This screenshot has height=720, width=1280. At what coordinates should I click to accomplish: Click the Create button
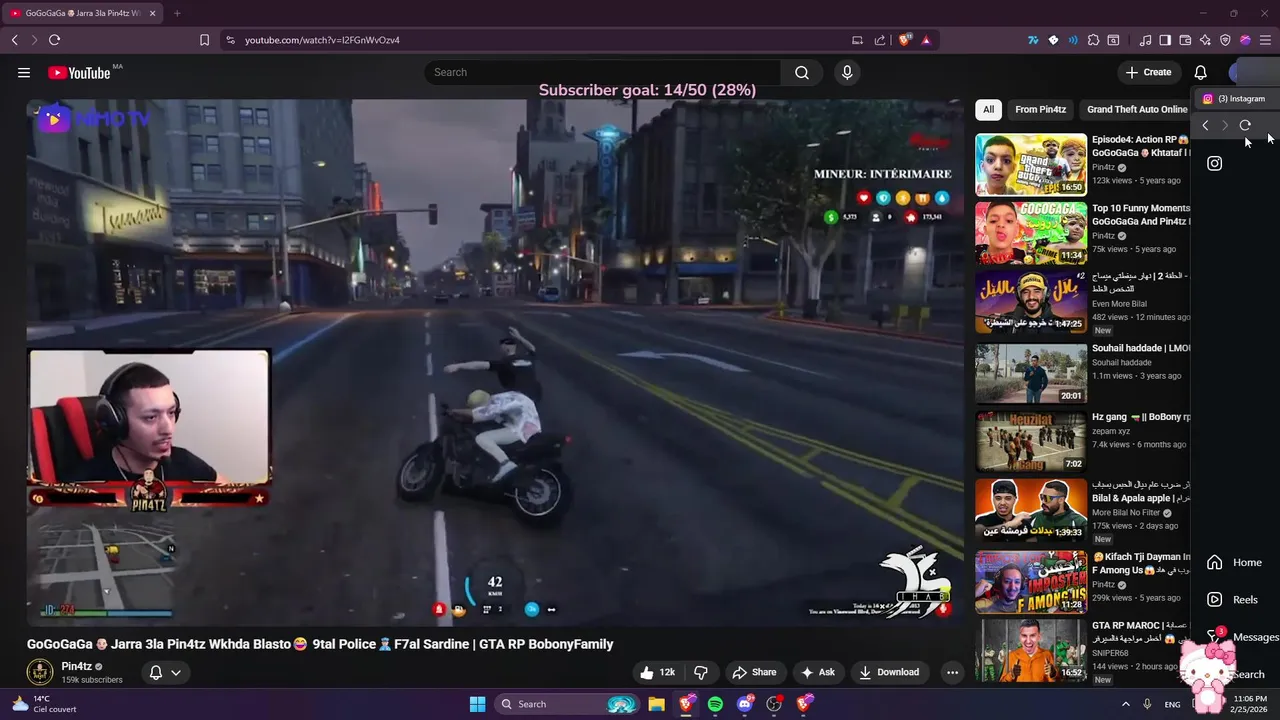tap(1148, 72)
